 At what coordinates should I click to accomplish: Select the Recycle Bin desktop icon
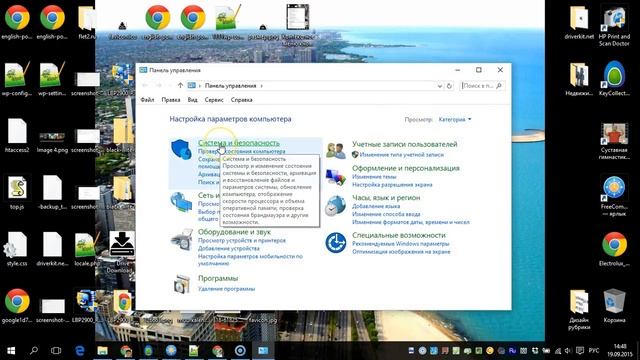tap(614, 305)
